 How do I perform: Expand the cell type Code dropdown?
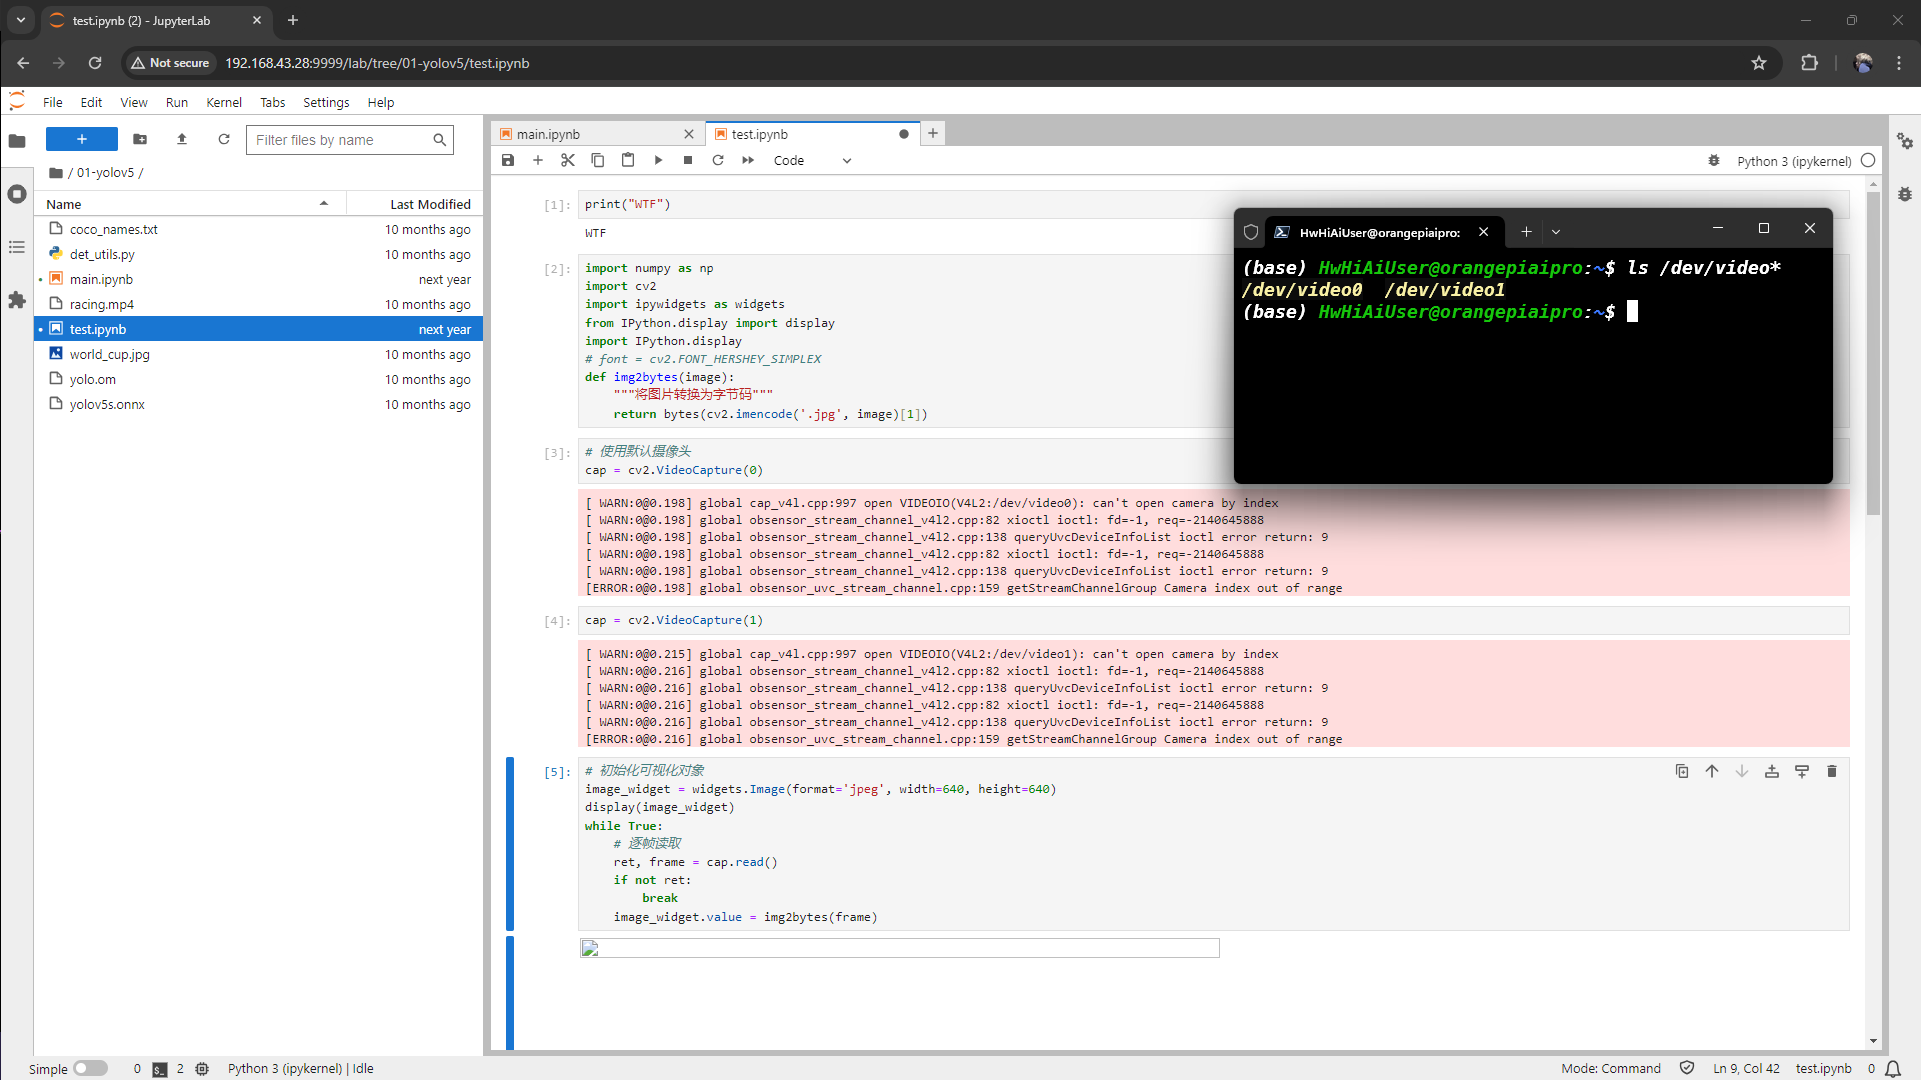coord(812,160)
